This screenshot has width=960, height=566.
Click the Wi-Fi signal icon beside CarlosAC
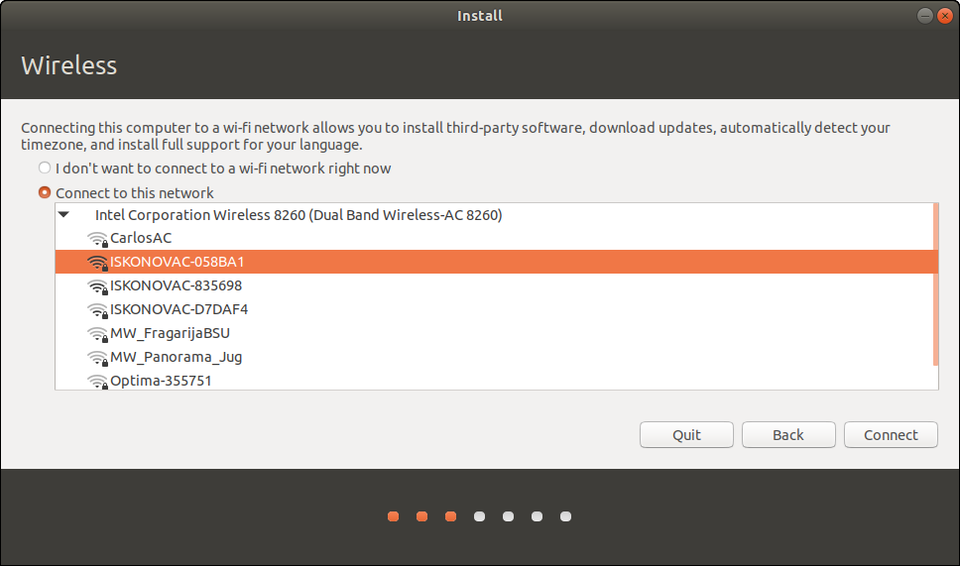(97, 239)
